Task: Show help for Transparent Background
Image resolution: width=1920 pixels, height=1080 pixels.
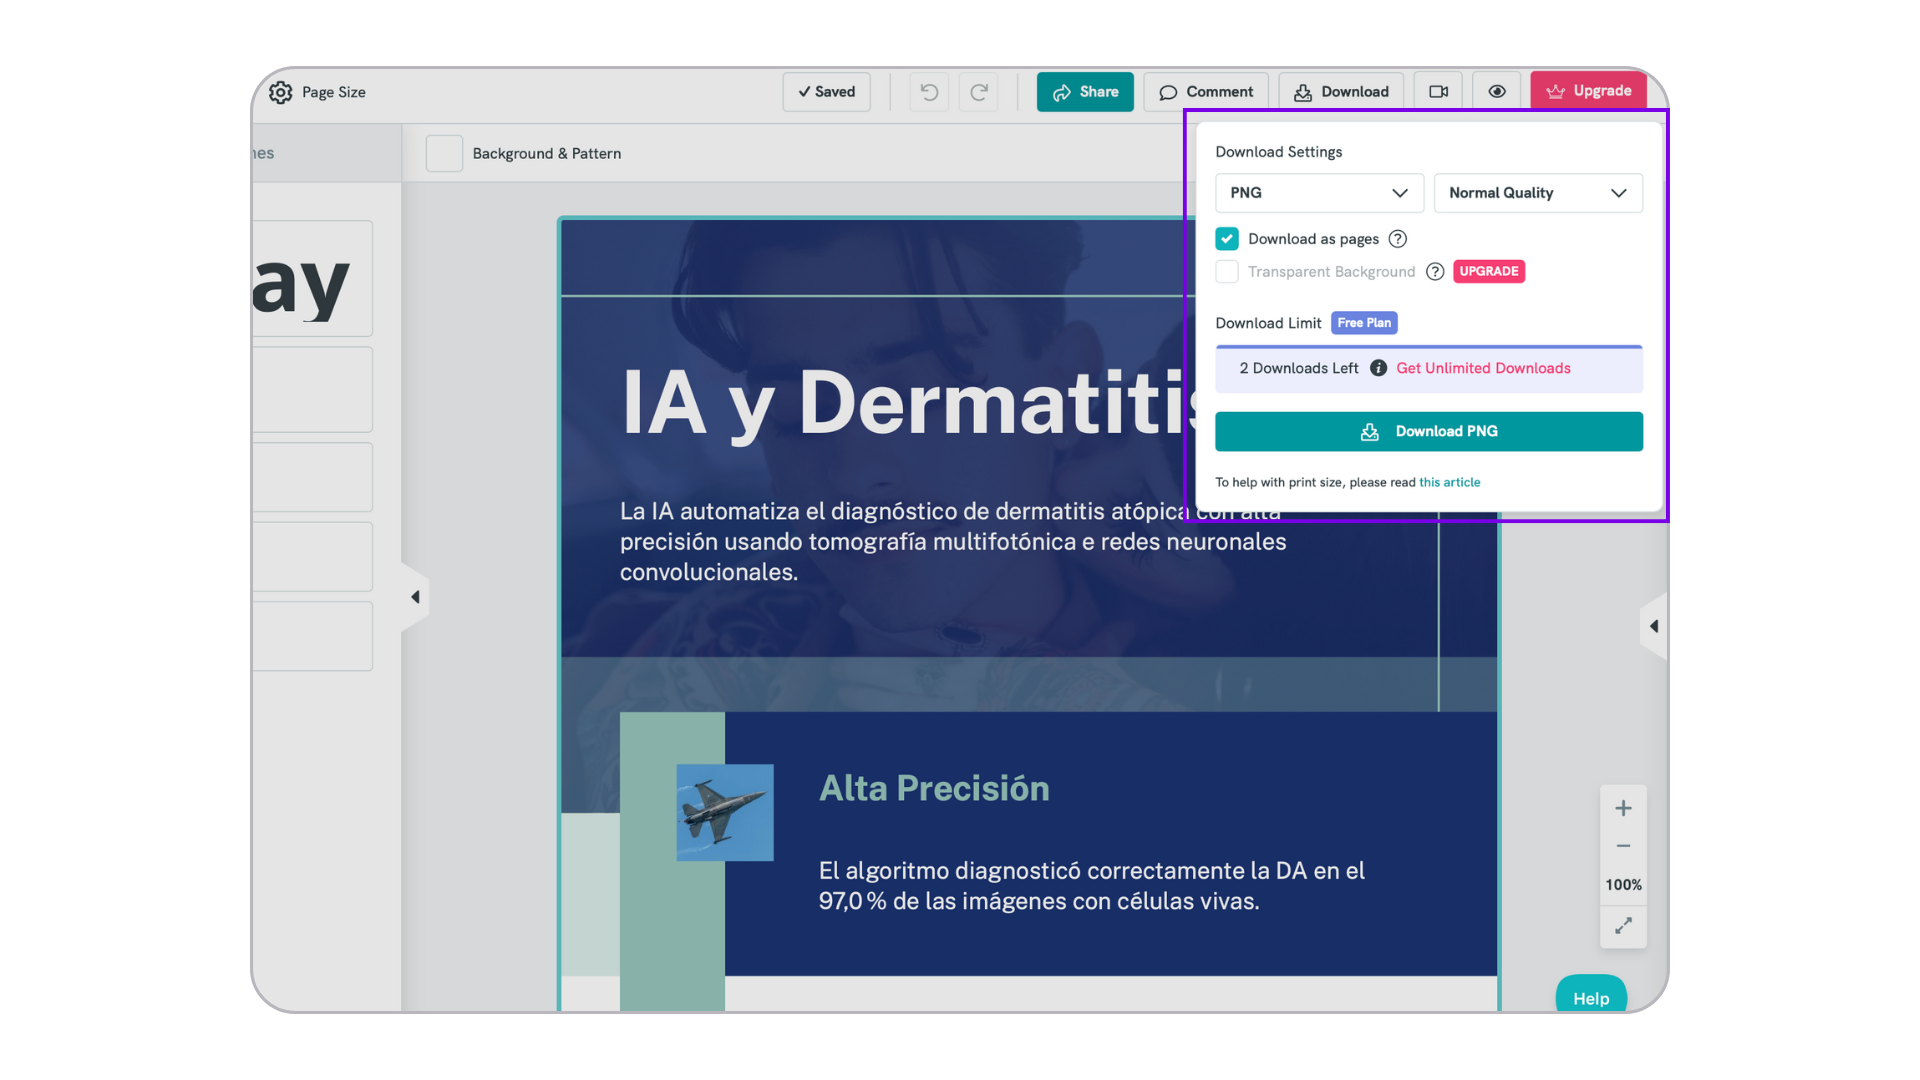Action: (1435, 272)
